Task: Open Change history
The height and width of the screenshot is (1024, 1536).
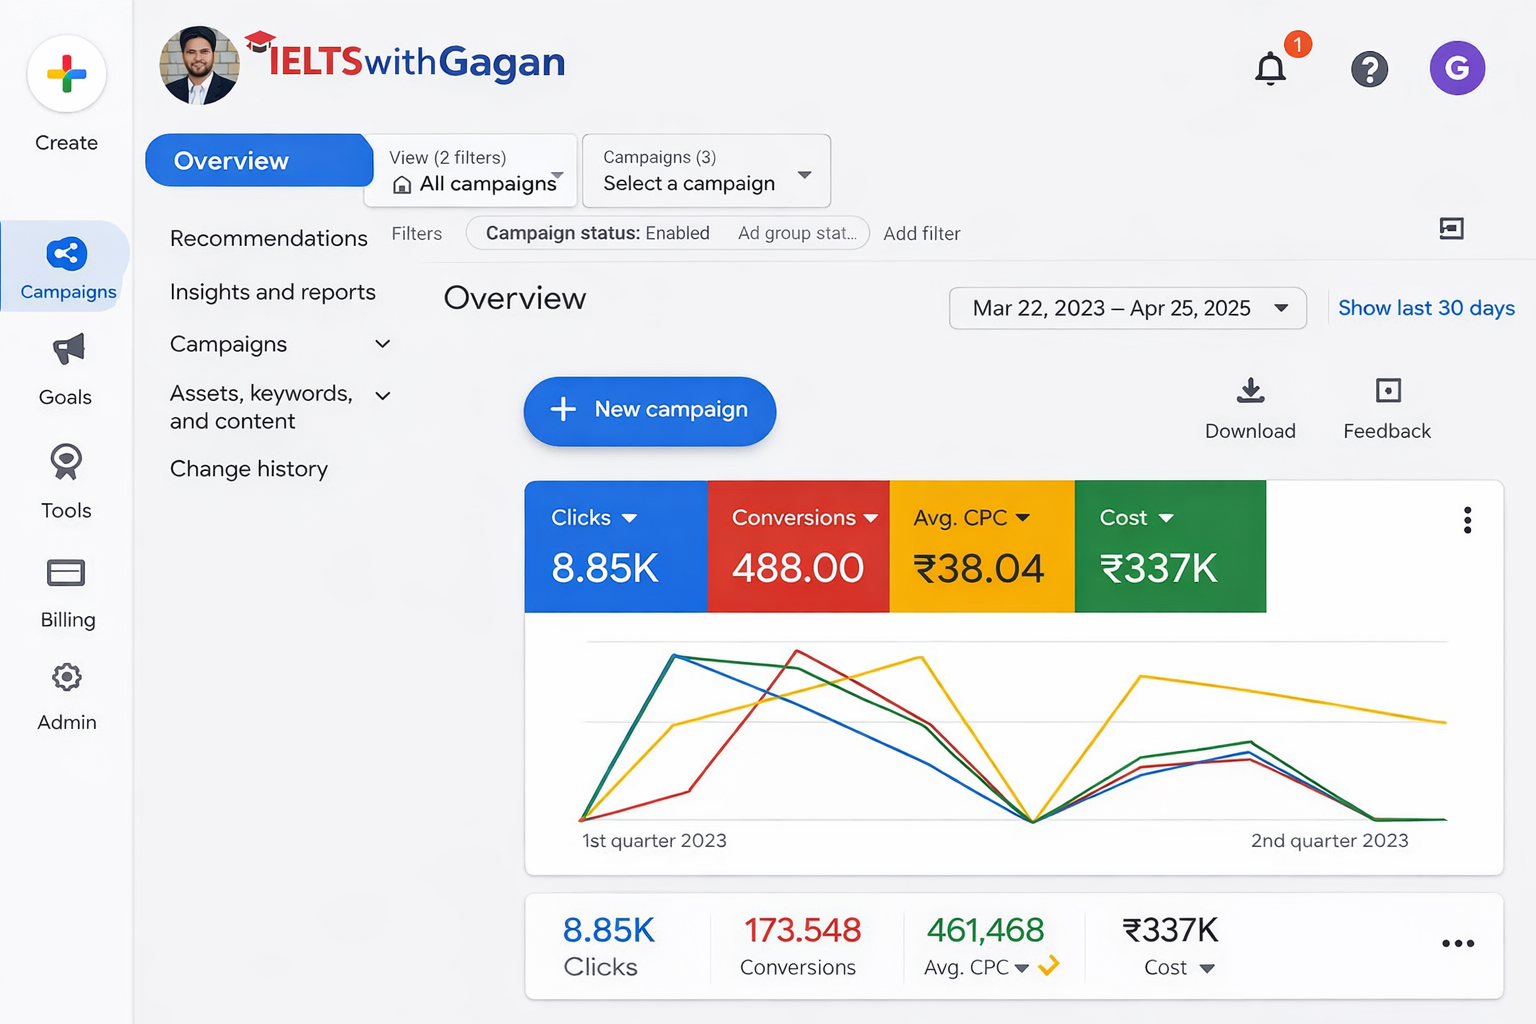Action: click(x=249, y=469)
